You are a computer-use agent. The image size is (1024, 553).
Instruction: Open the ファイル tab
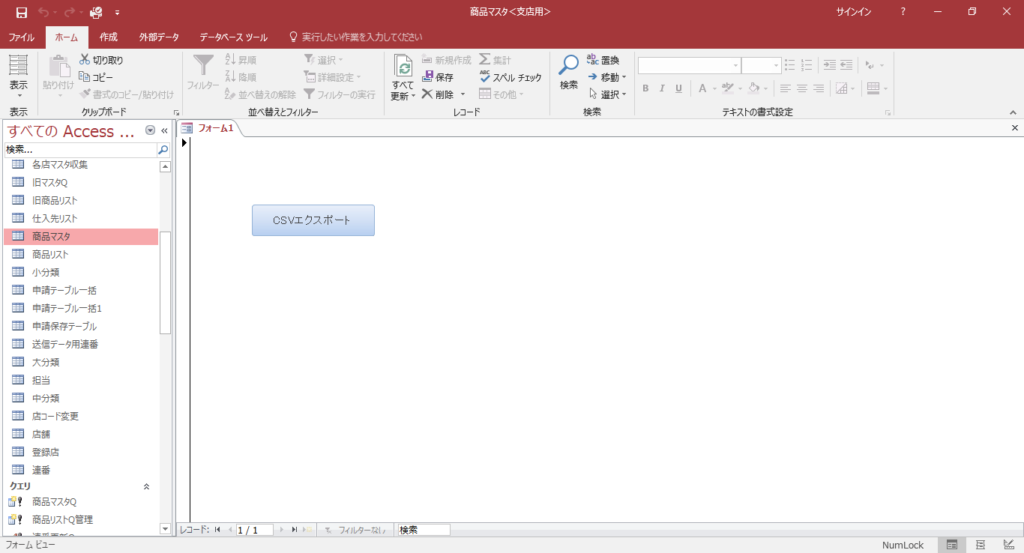pyautogui.click(x=21, y=37)
